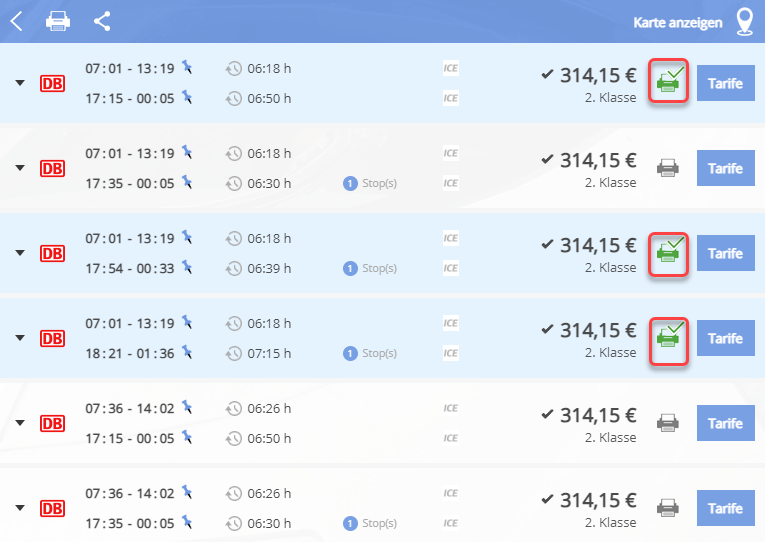Click 07:36 - 14:02 in connection returning 17:15
Screen dimensions: 765x542
click(x=130, y=408)
